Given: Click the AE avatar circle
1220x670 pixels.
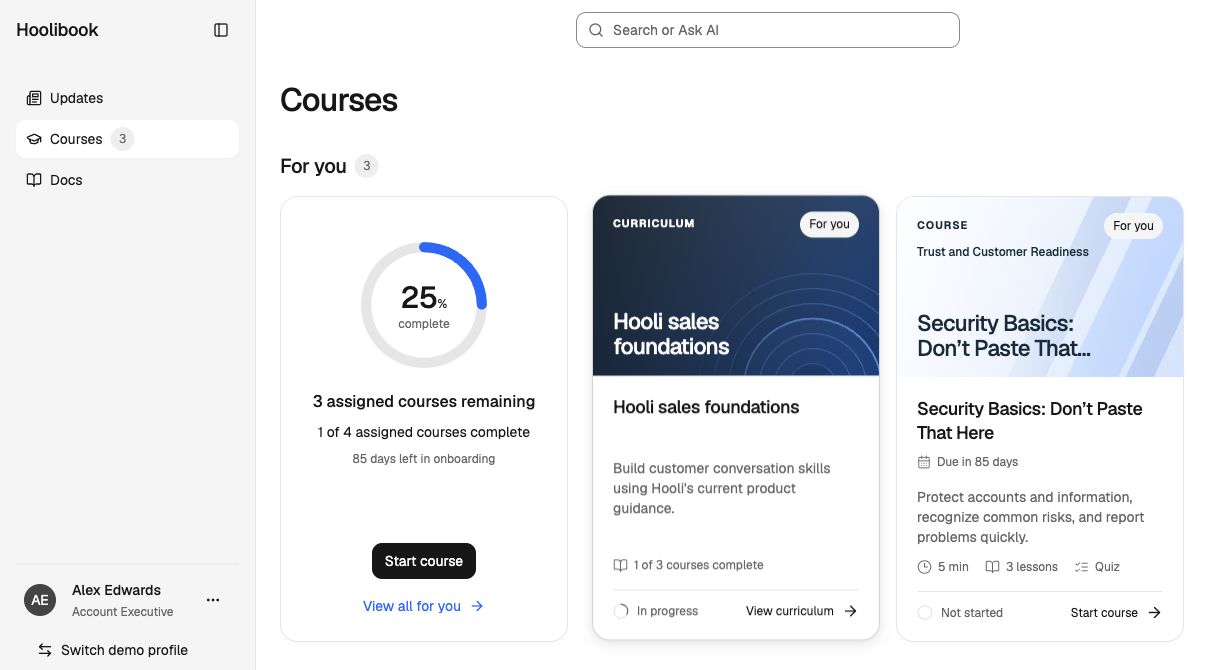Looking at the screenshot, I should pyautogui.click(x=40, y=600).
